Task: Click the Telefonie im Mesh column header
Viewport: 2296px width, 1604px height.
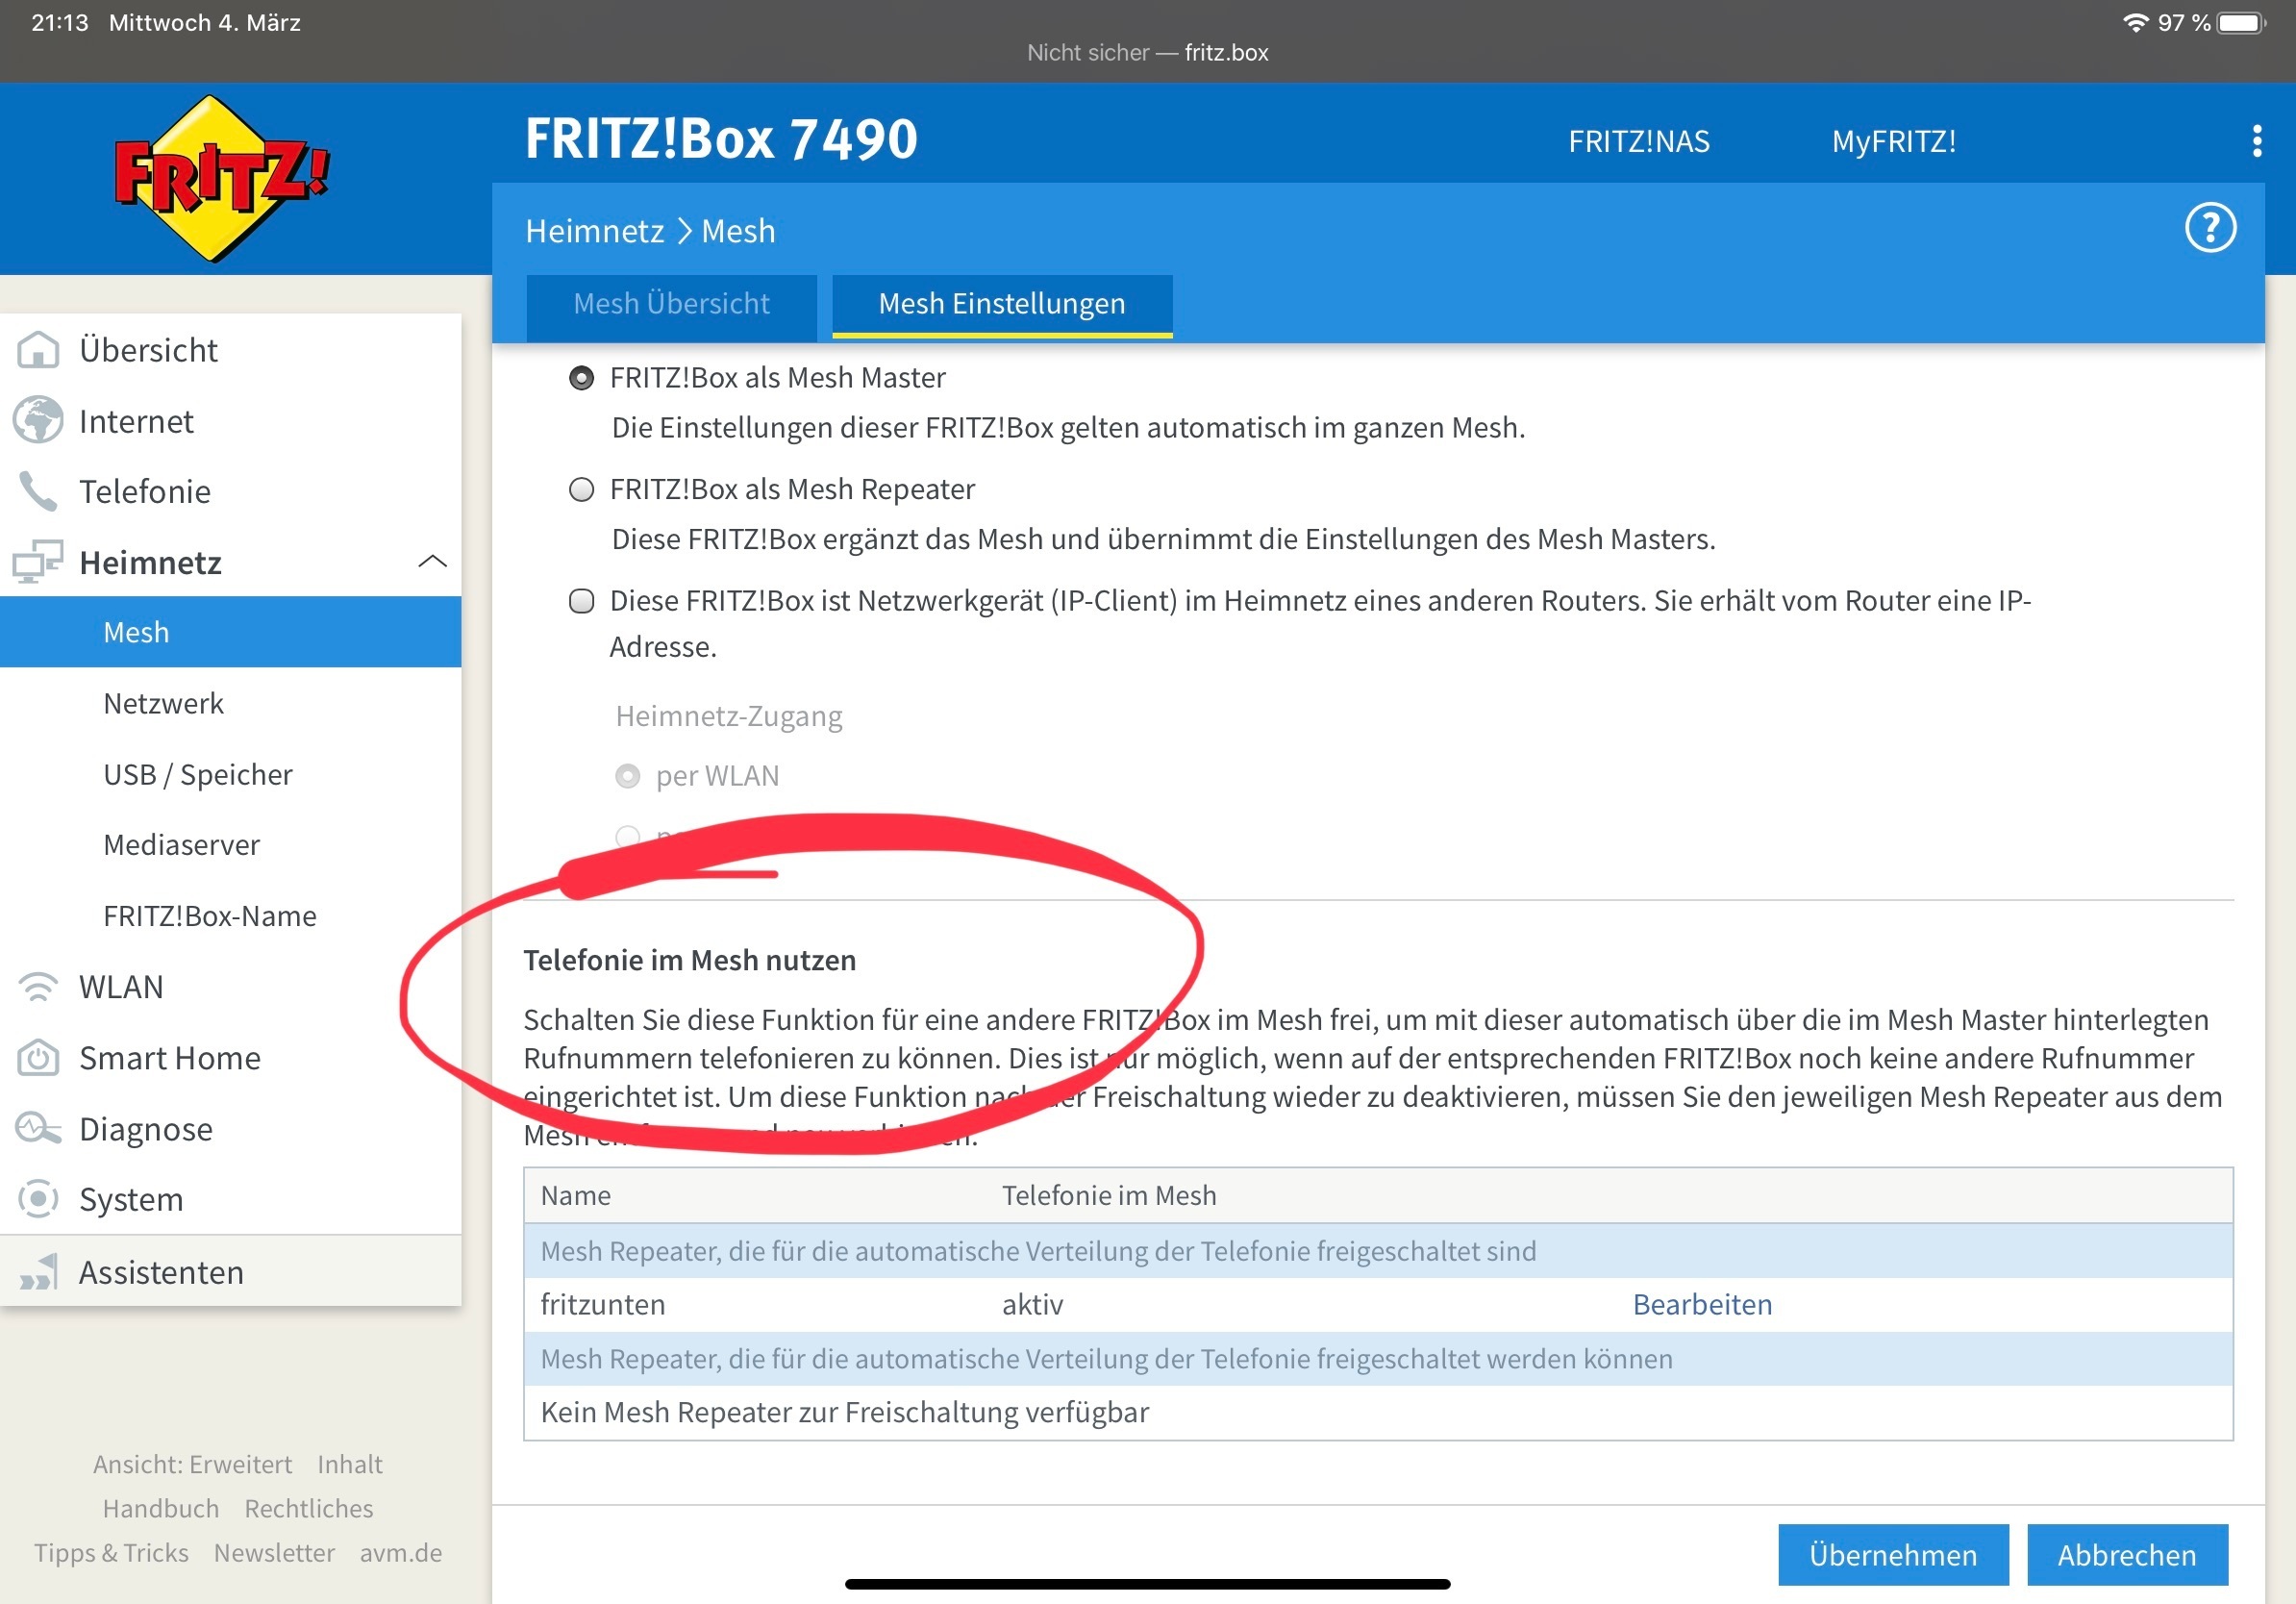Action: [1109, 1195]
